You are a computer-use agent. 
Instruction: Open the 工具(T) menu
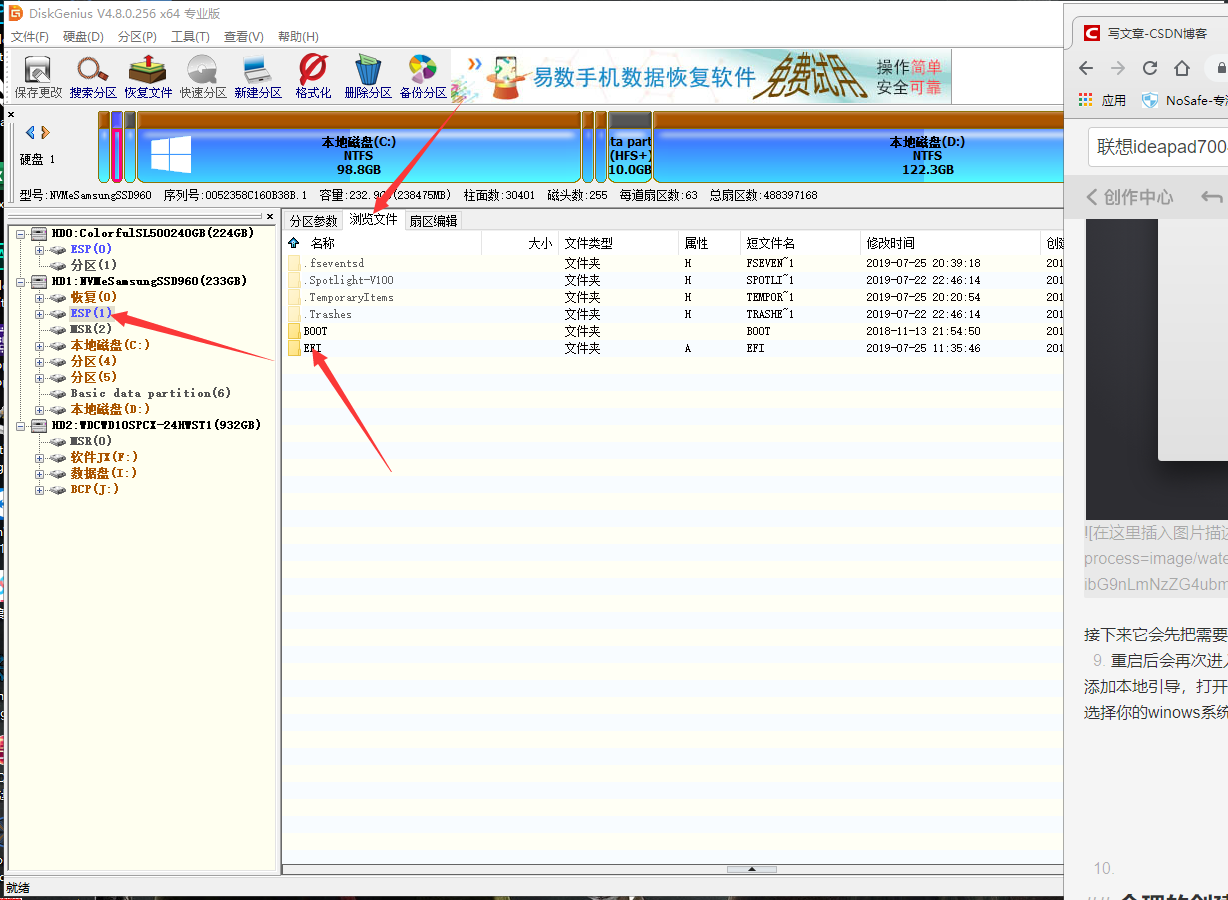[190, 37]
